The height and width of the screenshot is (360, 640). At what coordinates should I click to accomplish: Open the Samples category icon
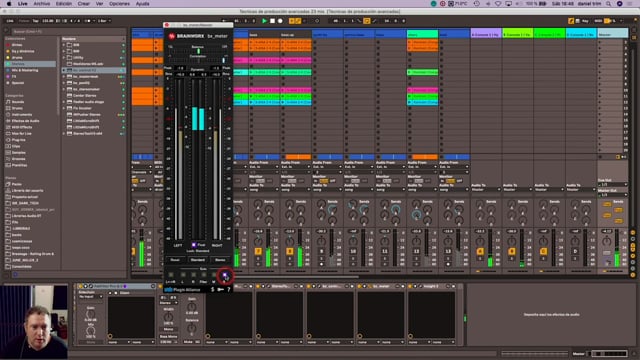8,153
